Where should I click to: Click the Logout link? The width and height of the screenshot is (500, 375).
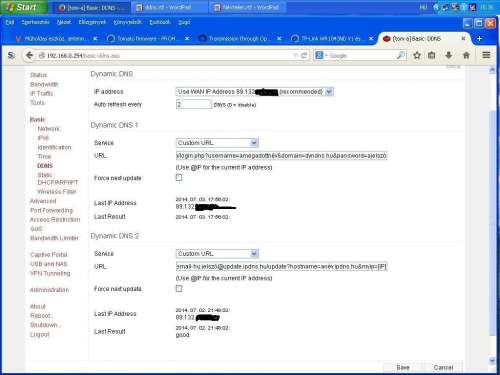pyautogui.click(x=40, y=334)
